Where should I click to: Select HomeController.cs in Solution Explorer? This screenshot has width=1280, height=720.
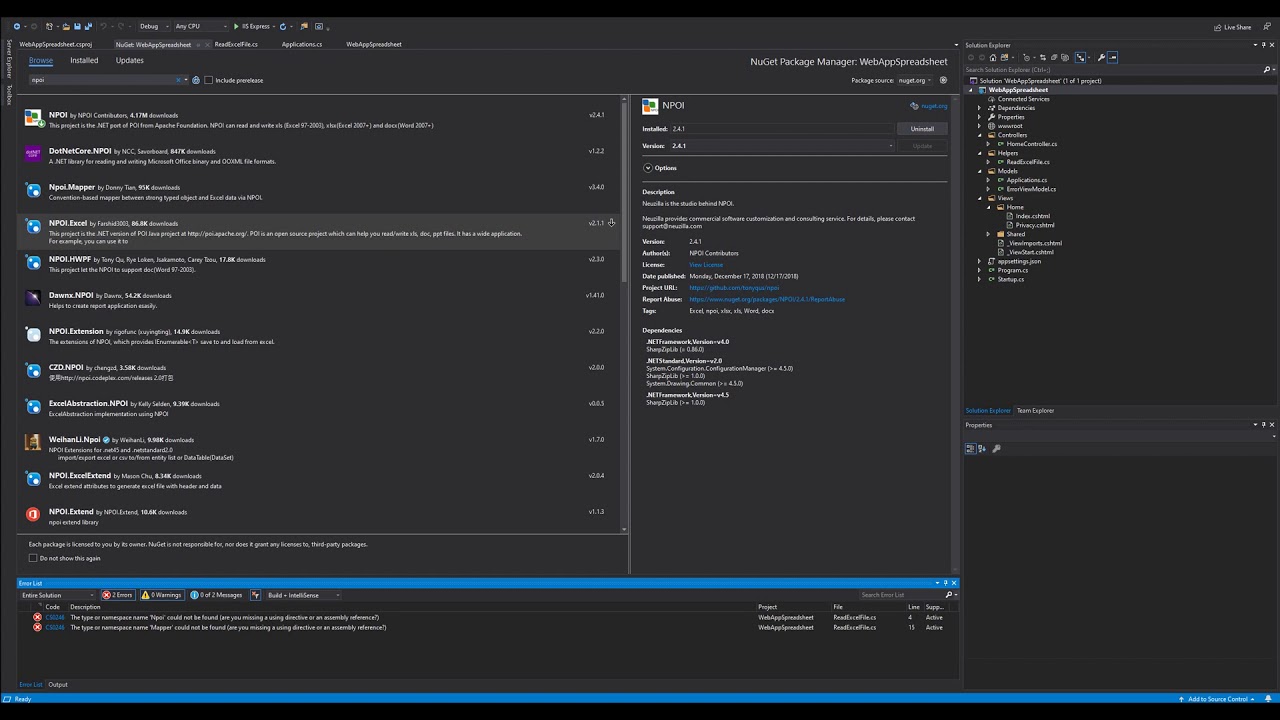click(x=1031, y=144)
